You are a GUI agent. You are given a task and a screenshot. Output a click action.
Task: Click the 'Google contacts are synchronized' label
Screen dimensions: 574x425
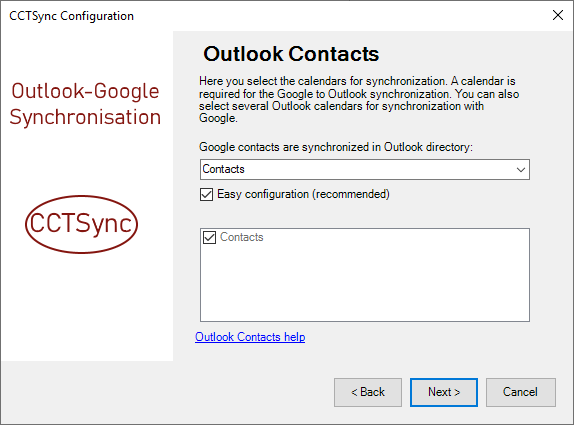tap(336, 147)
